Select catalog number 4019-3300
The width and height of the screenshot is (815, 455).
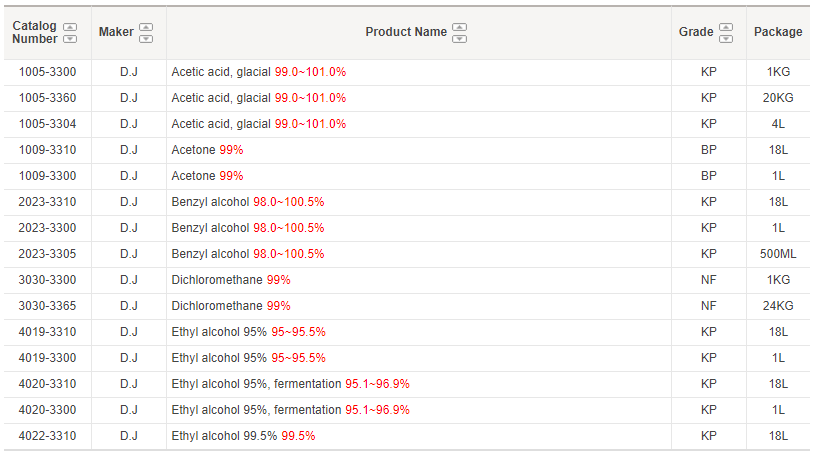[47, 358]
